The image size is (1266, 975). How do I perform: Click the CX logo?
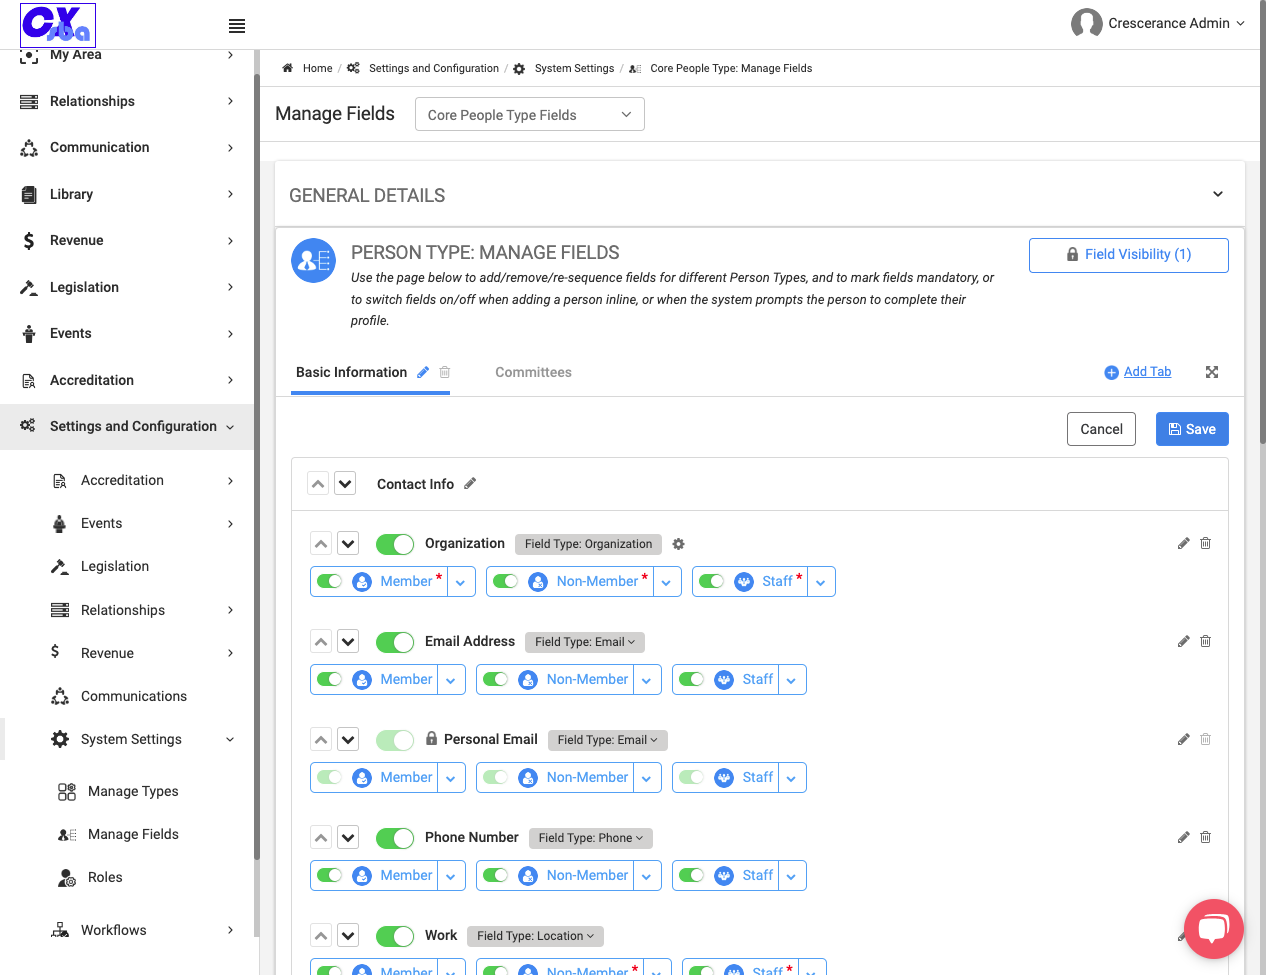pos(58,25)
